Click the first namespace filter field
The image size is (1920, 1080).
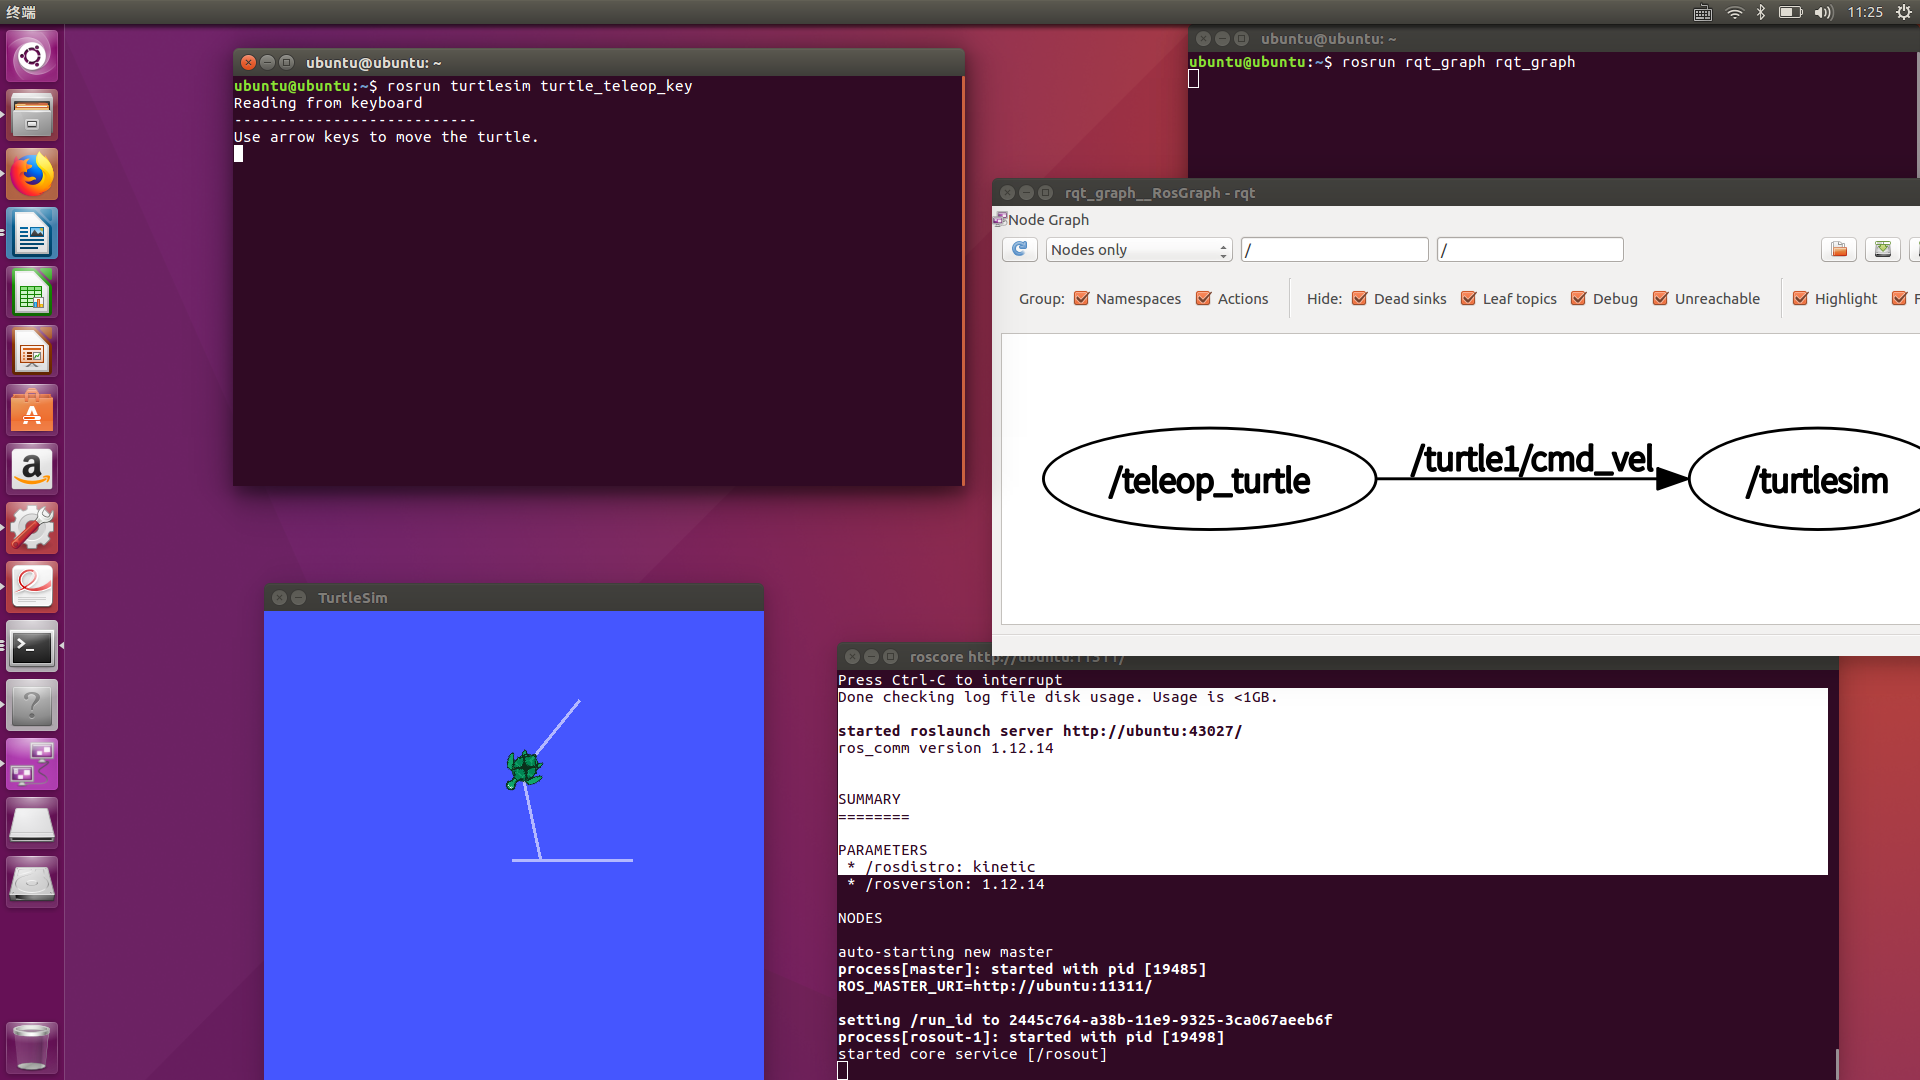1334,249
